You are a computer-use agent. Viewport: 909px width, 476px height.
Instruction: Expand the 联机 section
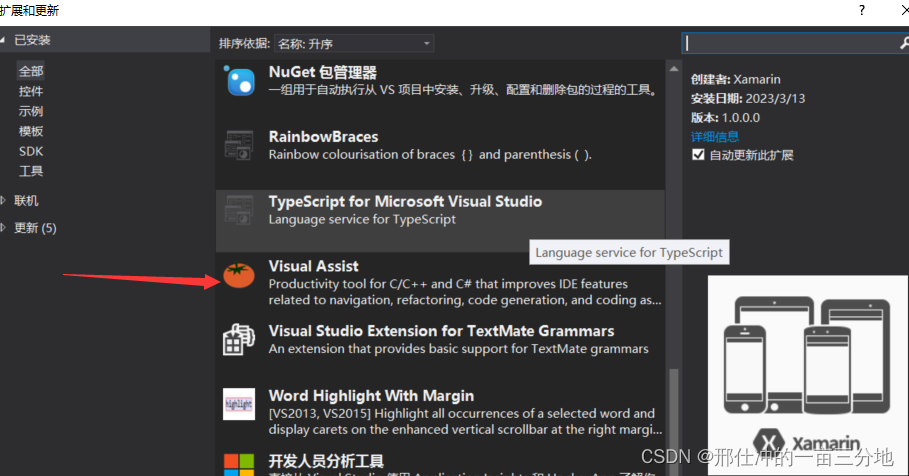[x=3, y=201]
